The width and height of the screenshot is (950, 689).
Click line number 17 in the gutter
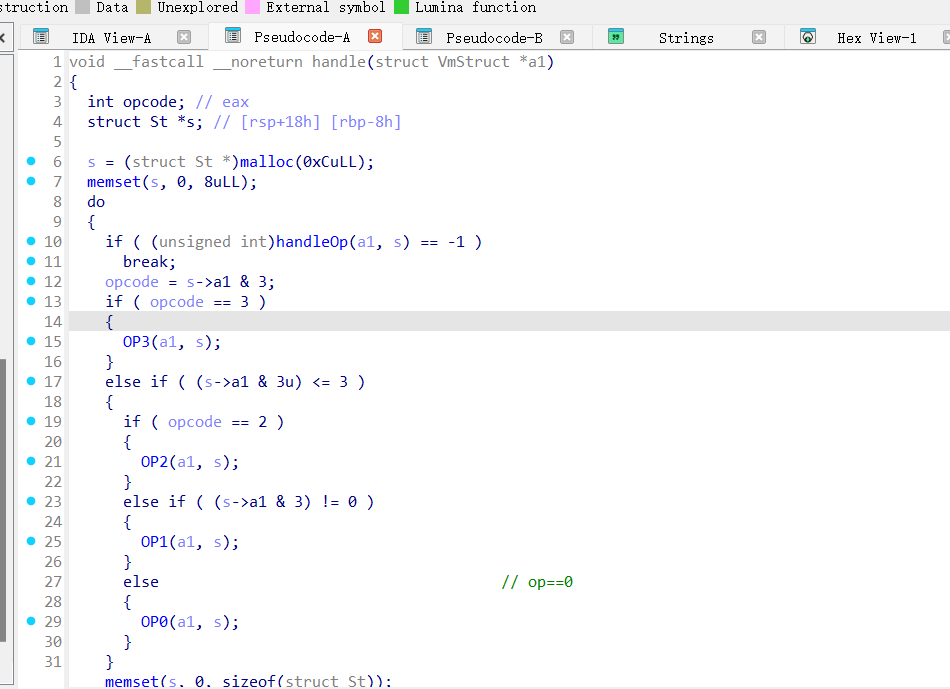coord(52,382)
